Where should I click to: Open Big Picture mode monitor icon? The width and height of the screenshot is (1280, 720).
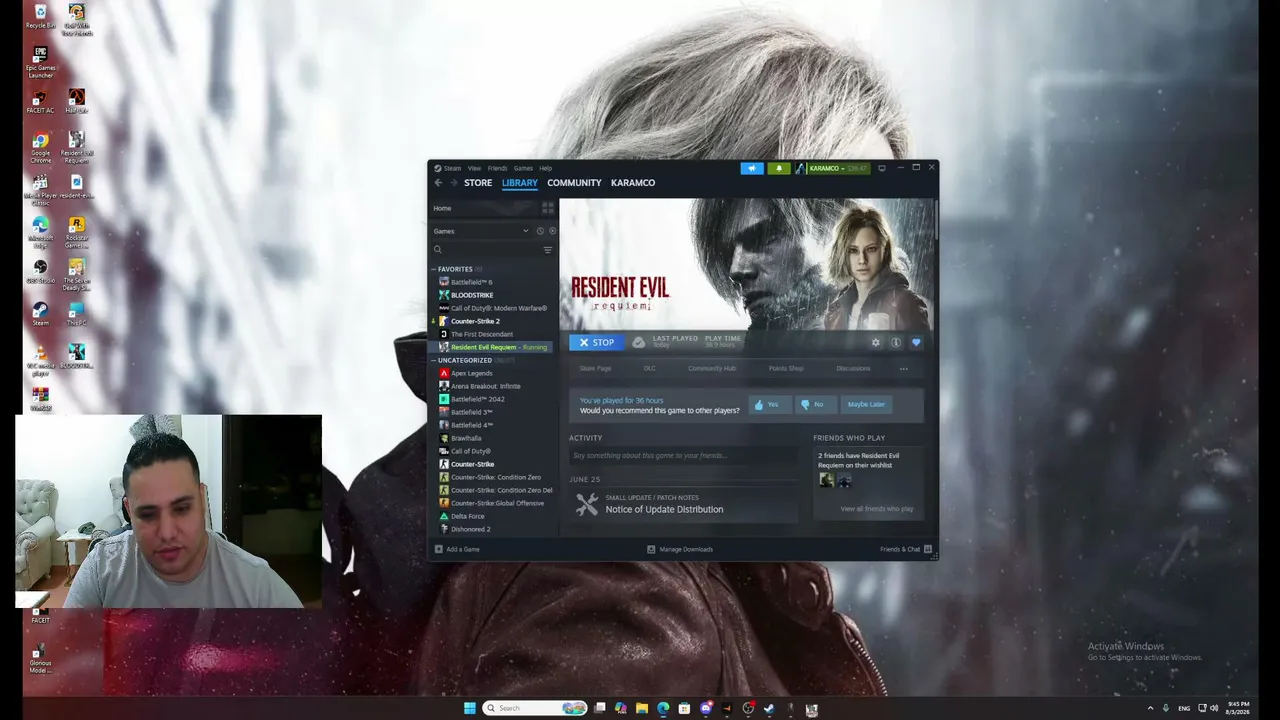click(881, 168)
